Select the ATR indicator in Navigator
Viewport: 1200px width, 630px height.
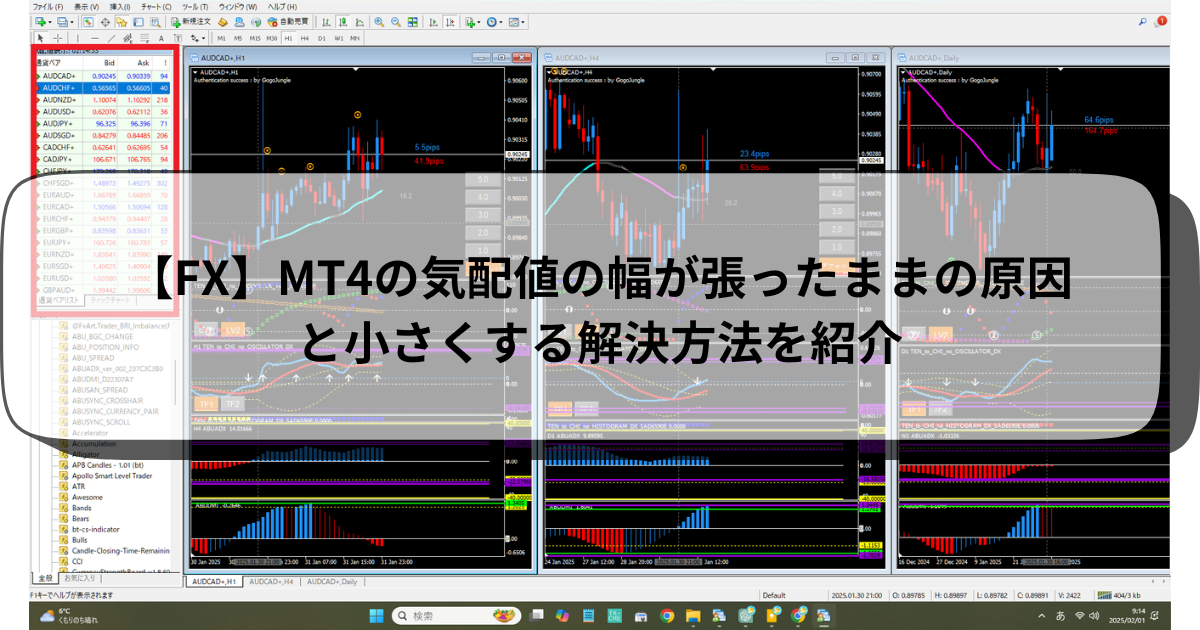coord(79,486)
